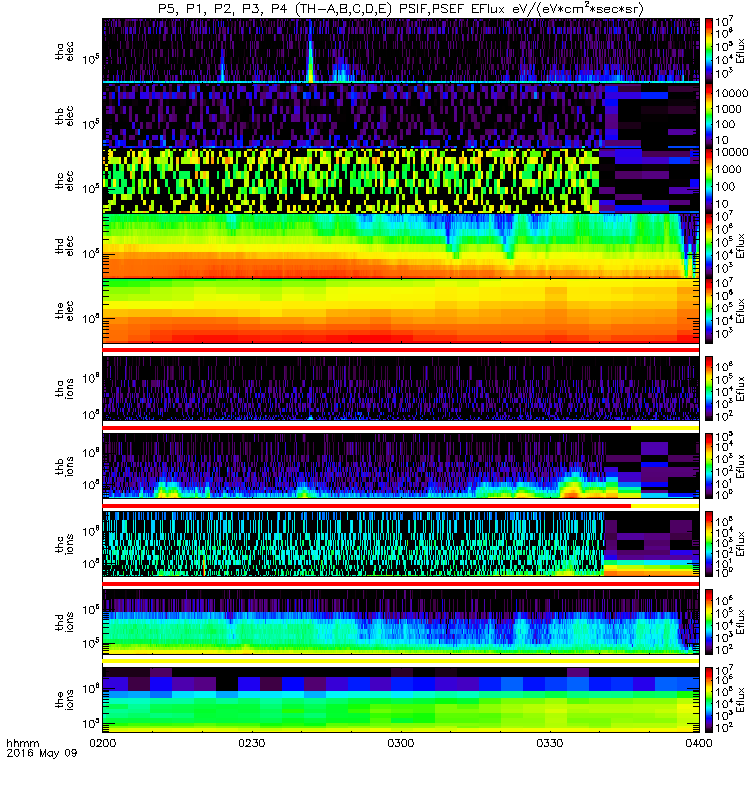750x800 pixels.
Task: Click inside the thb ions spectrogram panel
Action: point(401,466)
